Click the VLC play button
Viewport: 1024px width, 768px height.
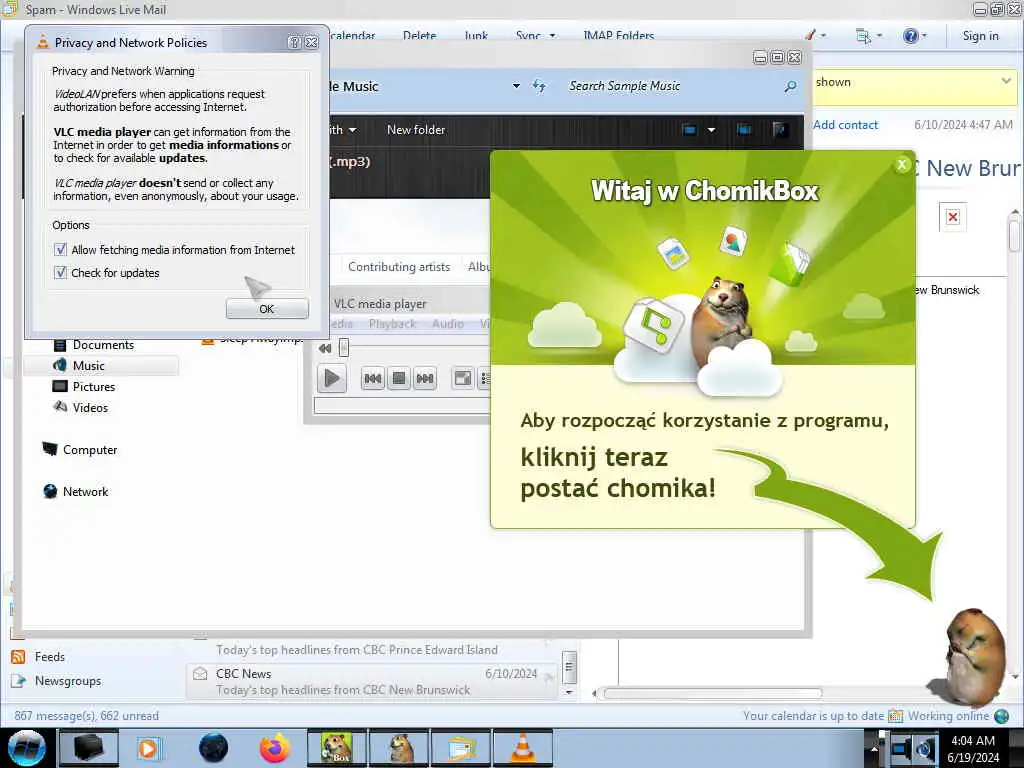[x=332, y=378]
